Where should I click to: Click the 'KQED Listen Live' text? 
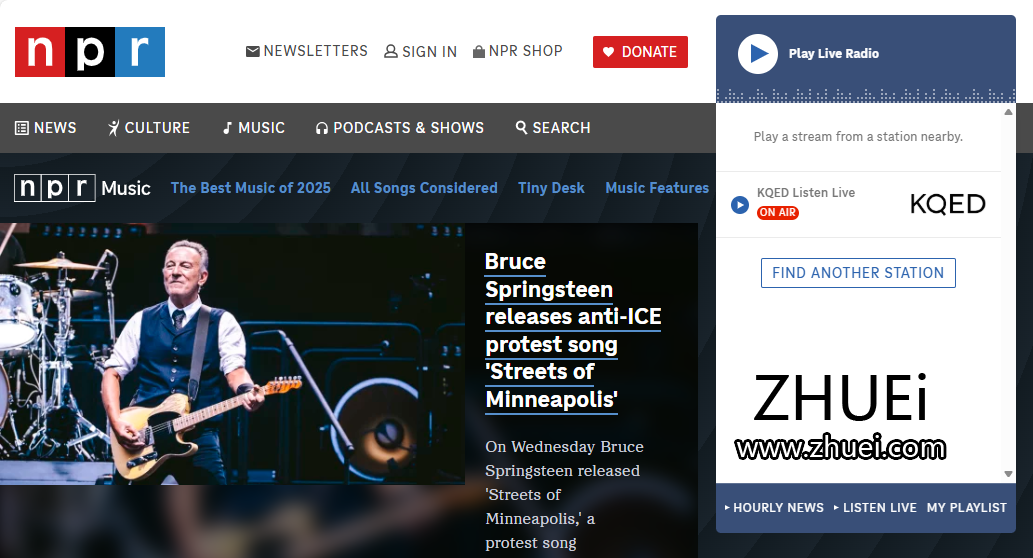pyautogui.click(x=806, y=192)
